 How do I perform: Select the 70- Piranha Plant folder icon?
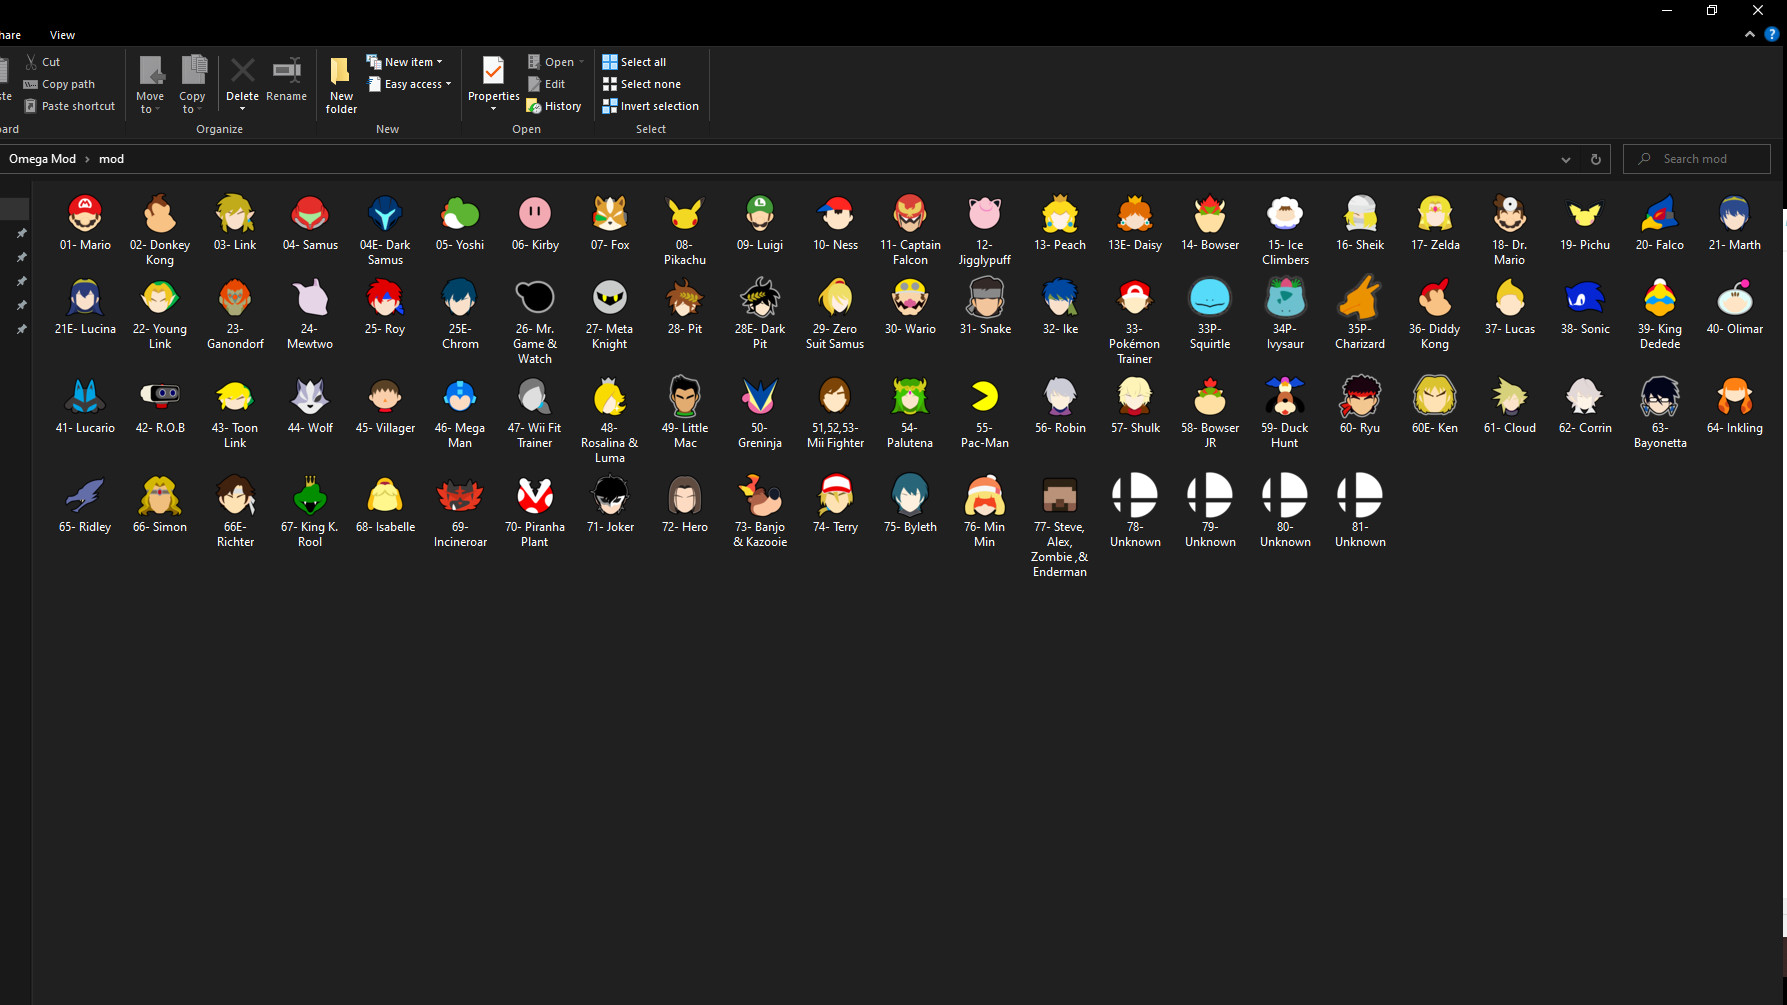535,495
